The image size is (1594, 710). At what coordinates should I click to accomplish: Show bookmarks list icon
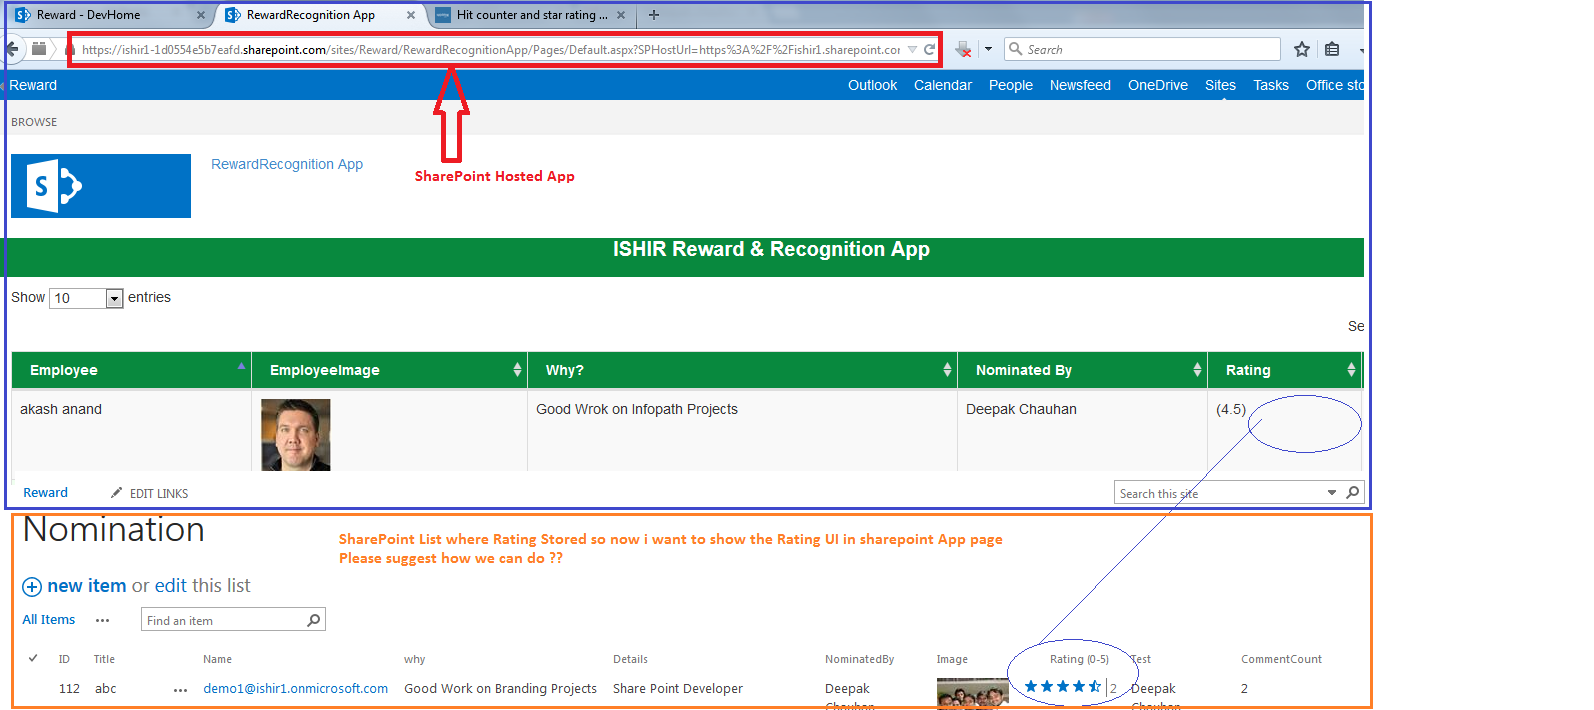point(1332,49)
